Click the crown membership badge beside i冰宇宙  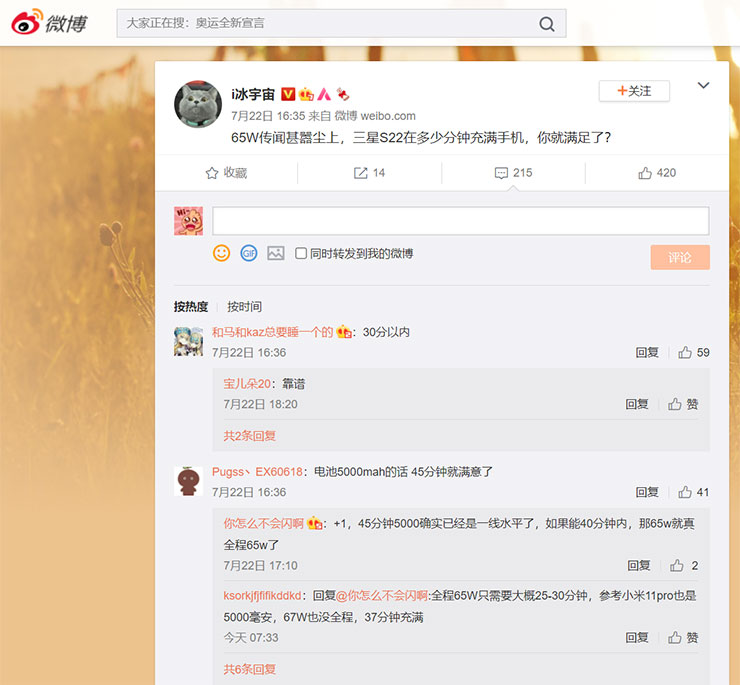click(306, 94)
